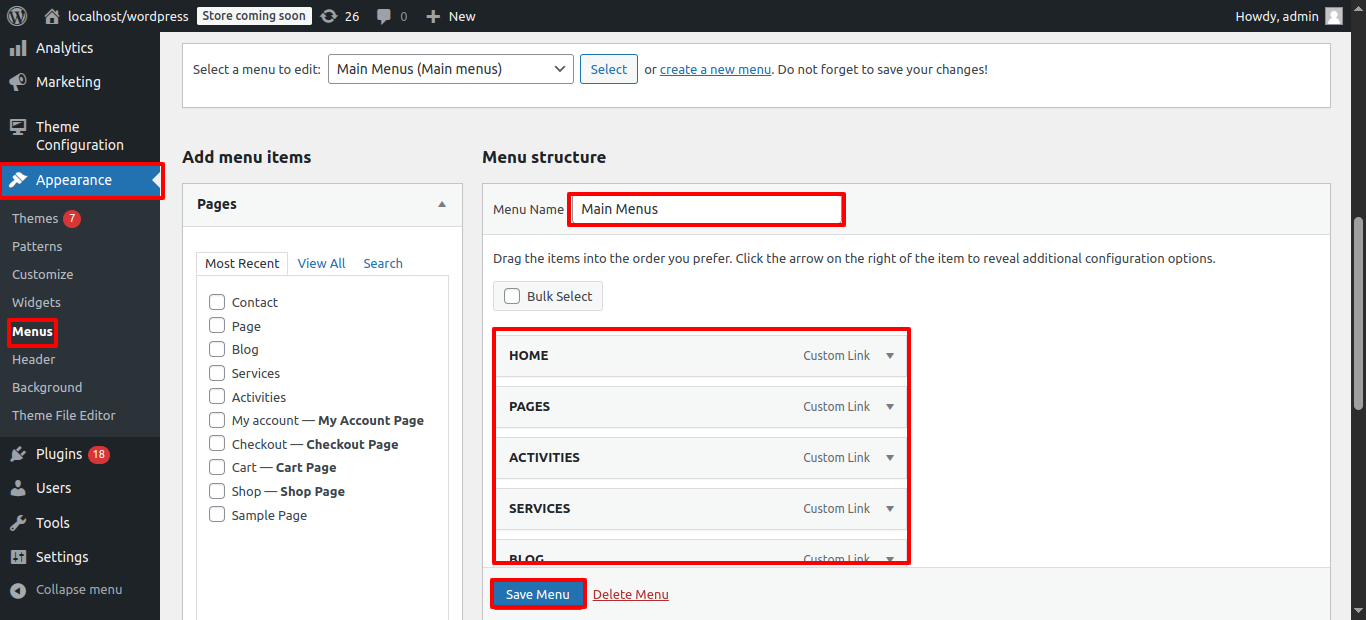
Task: Click the Delete Menu link
Action: coord(631,594)
